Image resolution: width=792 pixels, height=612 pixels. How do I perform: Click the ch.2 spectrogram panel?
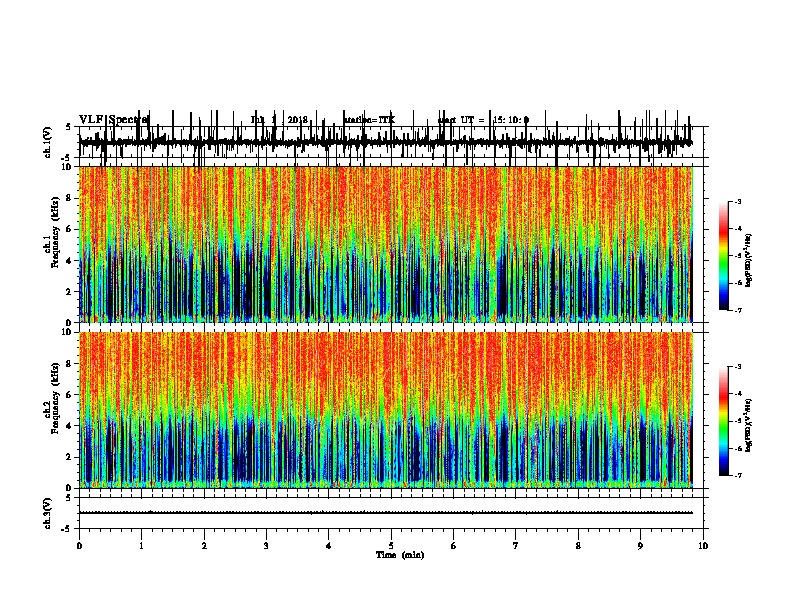386,410
